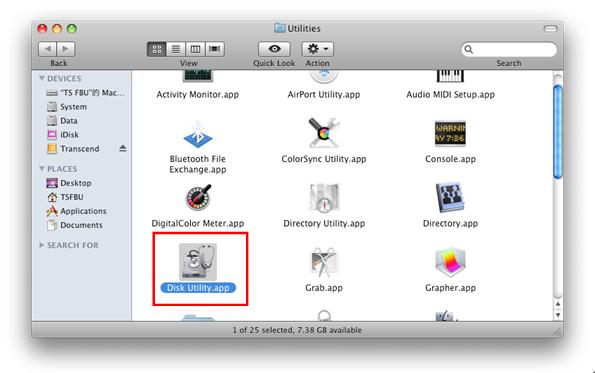Click the scrollbar up arrow
The width and height of the screenshot is (595, 373).
558,304
